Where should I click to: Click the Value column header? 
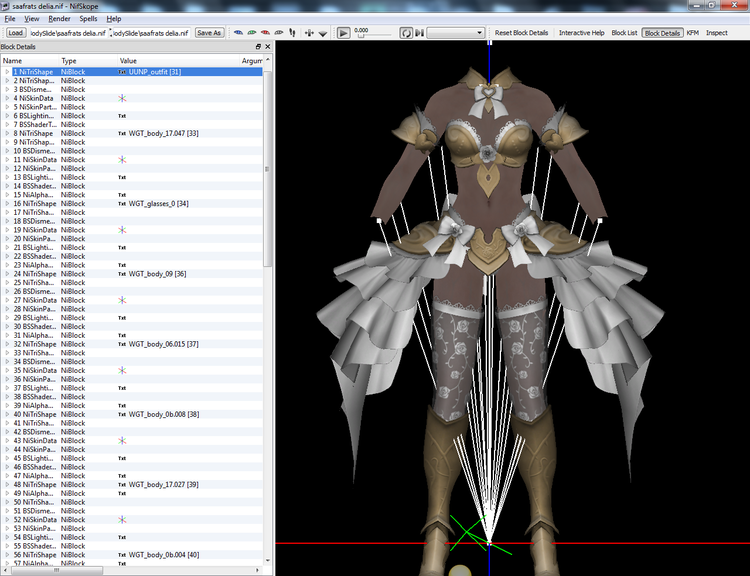[x=178, y=61]
